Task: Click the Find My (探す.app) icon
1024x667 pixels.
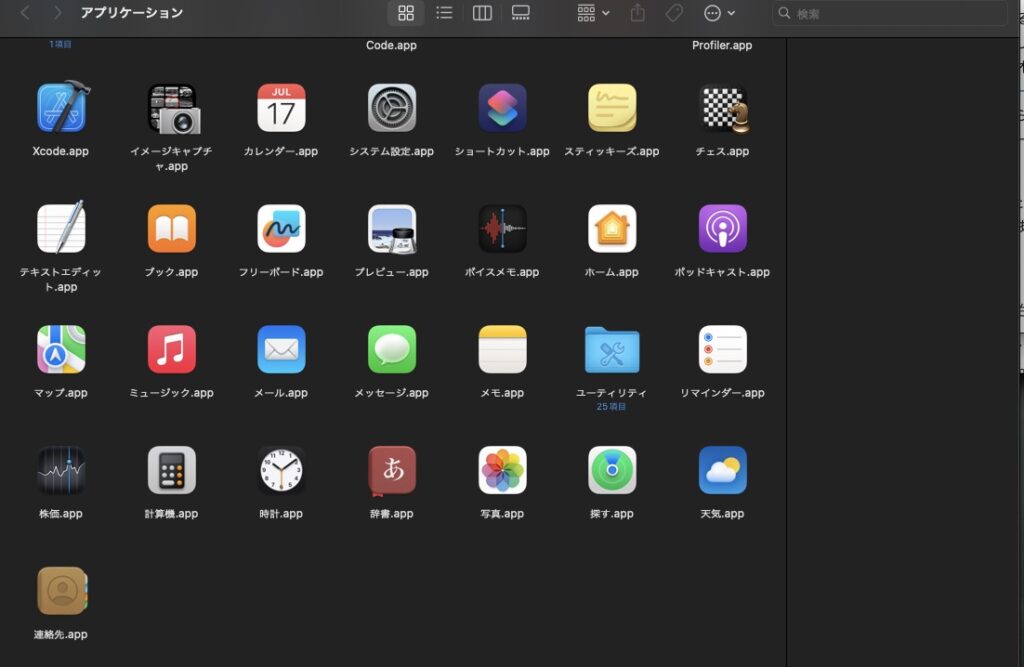Action: coord(612,470)
